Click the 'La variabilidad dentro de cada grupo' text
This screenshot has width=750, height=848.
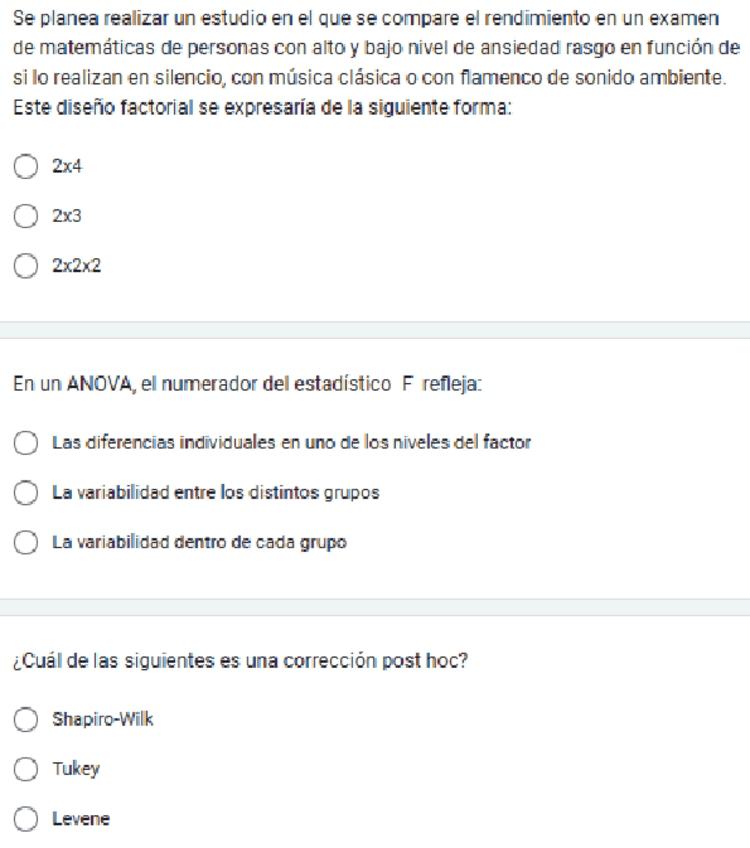[199, 542]
